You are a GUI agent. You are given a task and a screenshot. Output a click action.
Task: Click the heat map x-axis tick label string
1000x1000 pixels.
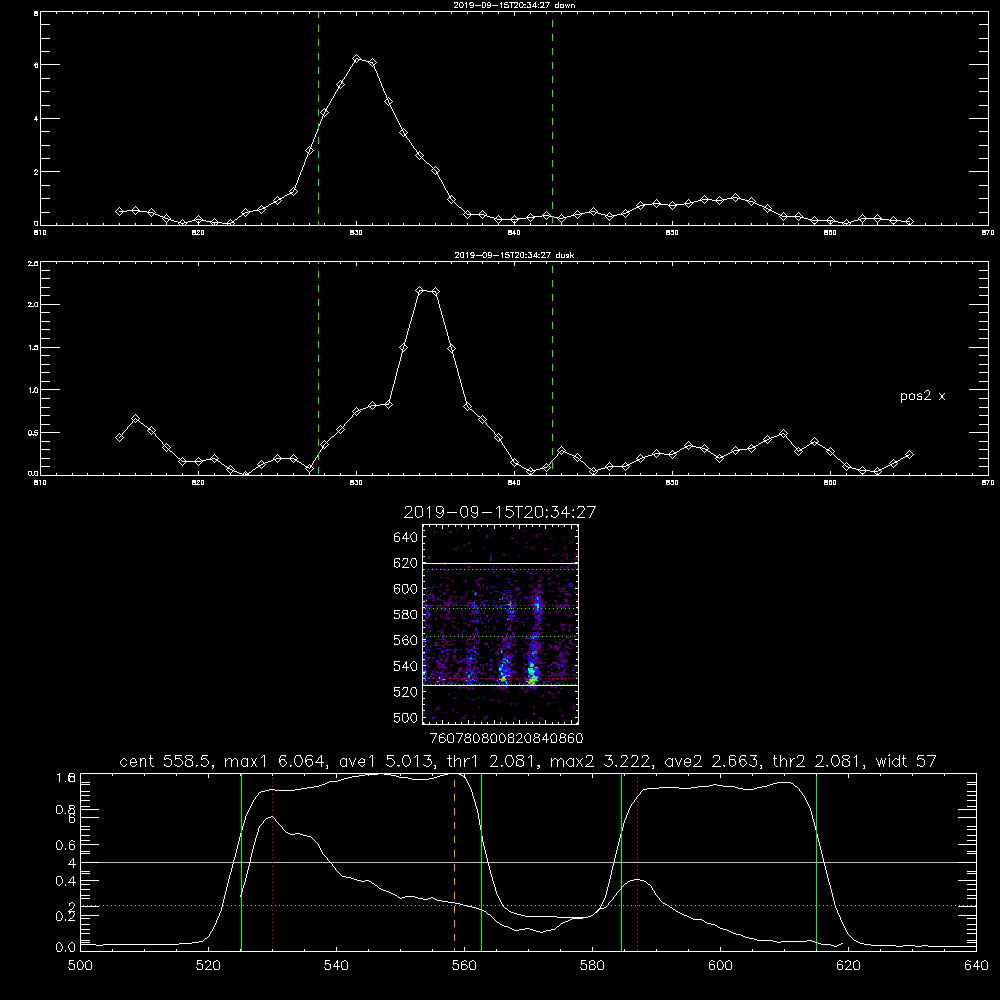(507, 738)
